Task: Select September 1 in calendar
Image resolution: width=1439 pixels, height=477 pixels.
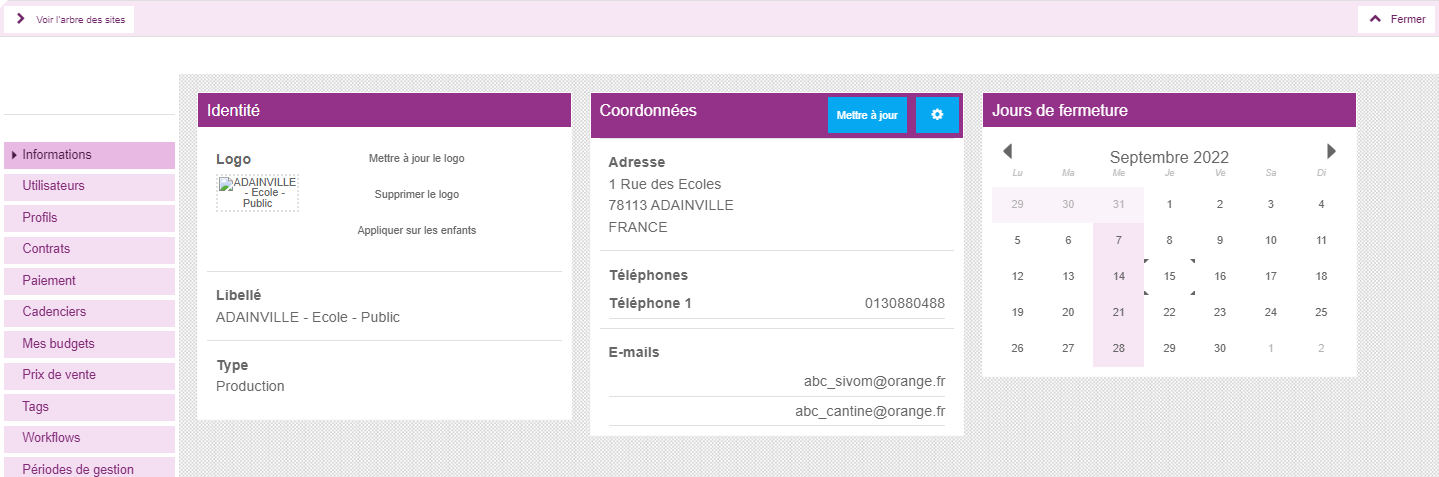Action: point(1169,204)
